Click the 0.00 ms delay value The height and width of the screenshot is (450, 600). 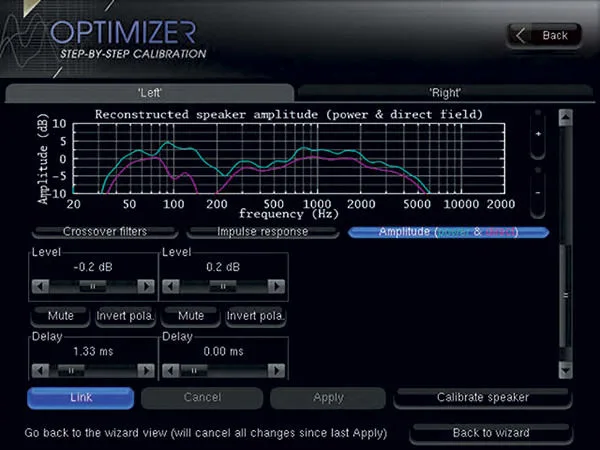click(x=223, y=351)
